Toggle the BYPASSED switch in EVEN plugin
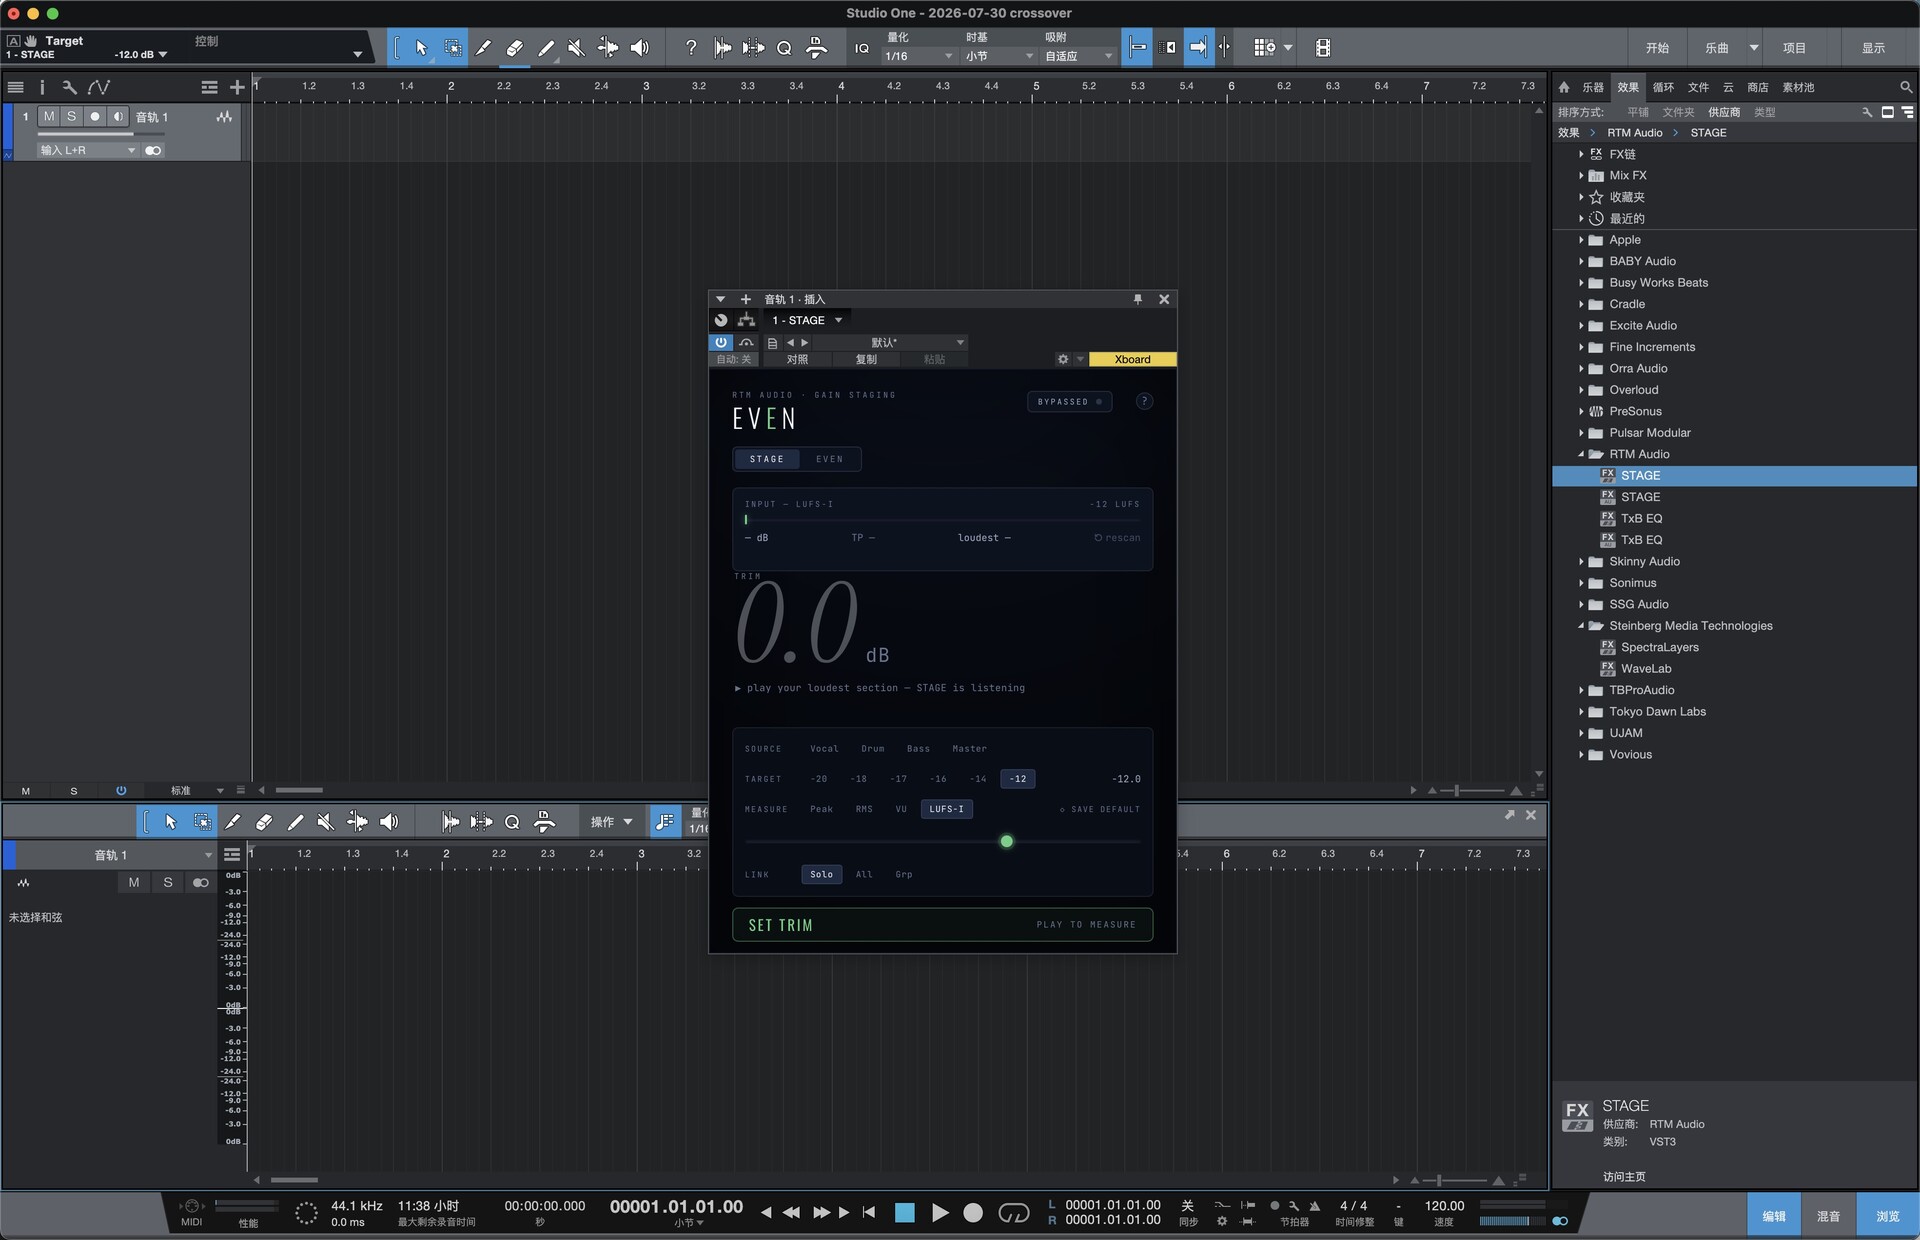 pos(1069,402)
